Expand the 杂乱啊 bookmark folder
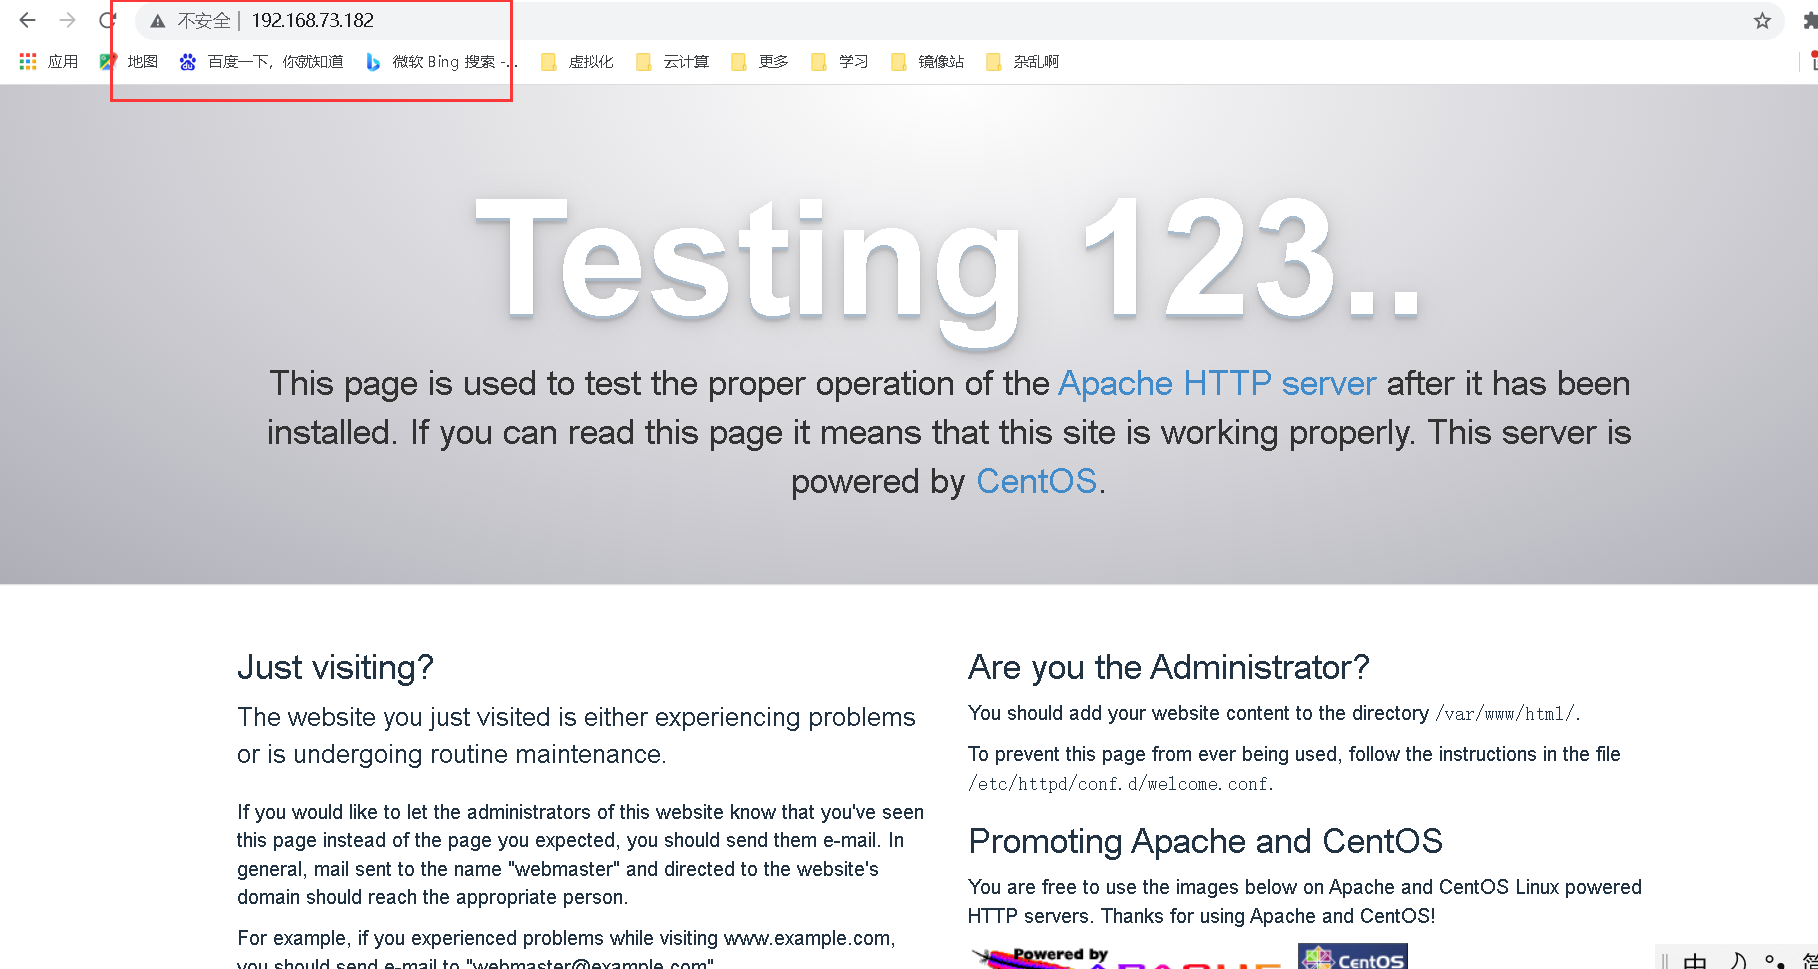Screen dimensions: 1818x969 [1022, 62]
